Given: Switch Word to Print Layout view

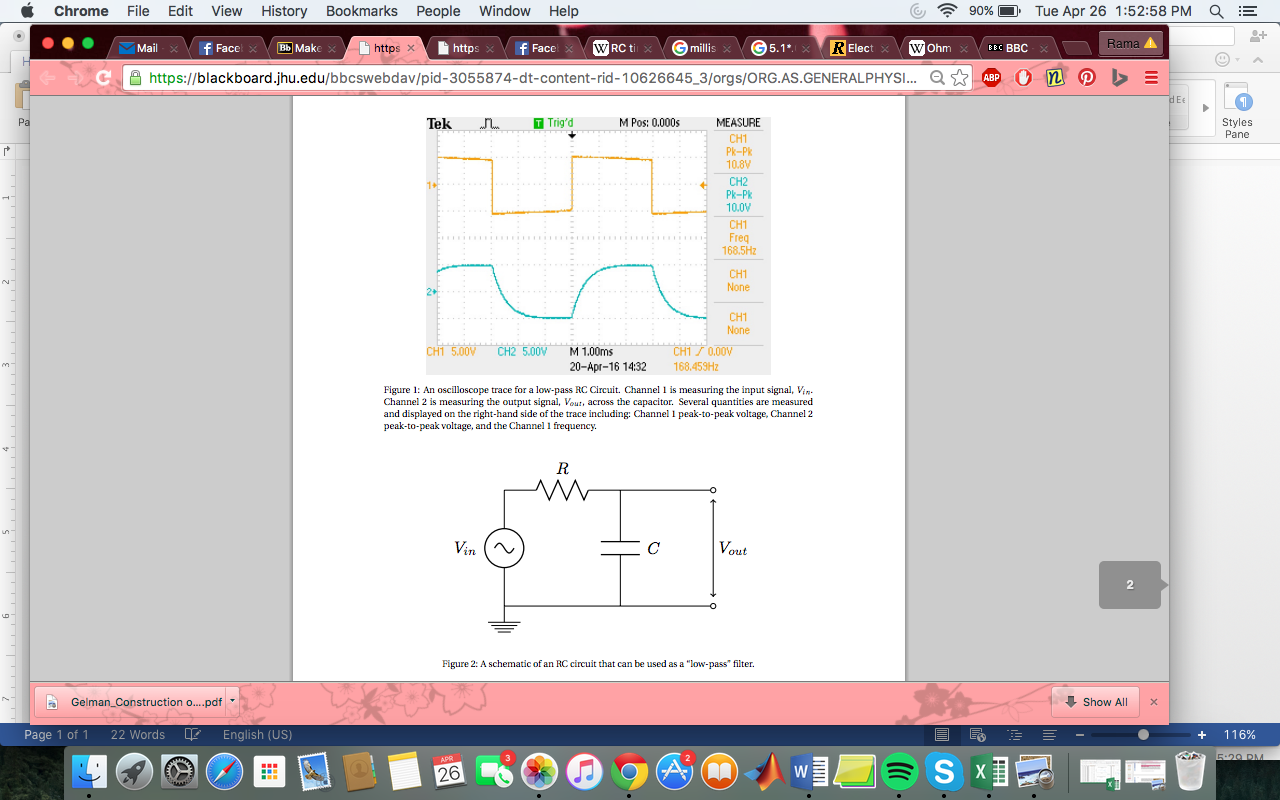Looking at the screenshot, I should click(x=941, y=734).
